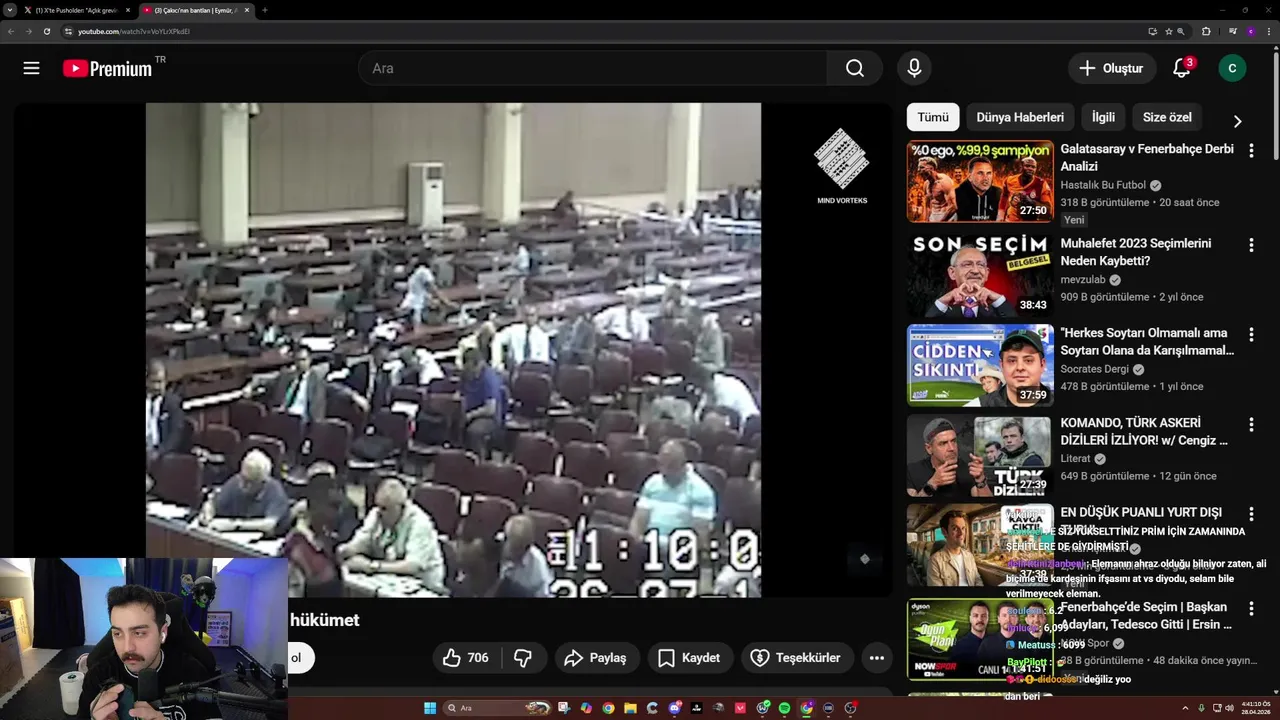
Task: Open File Explorer from the taskbar
Action: tap(630, 708)
